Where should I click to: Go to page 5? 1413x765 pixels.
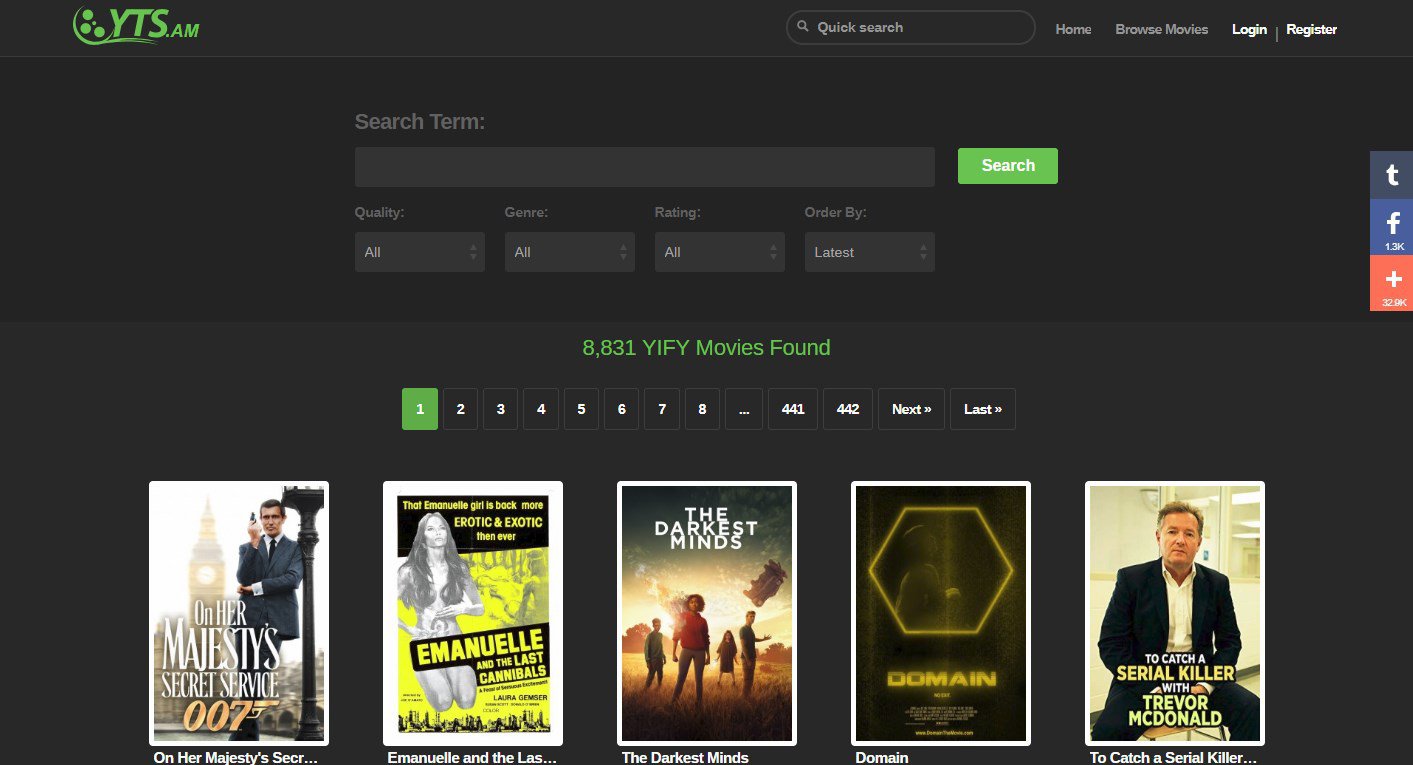(x=581, y=409)
